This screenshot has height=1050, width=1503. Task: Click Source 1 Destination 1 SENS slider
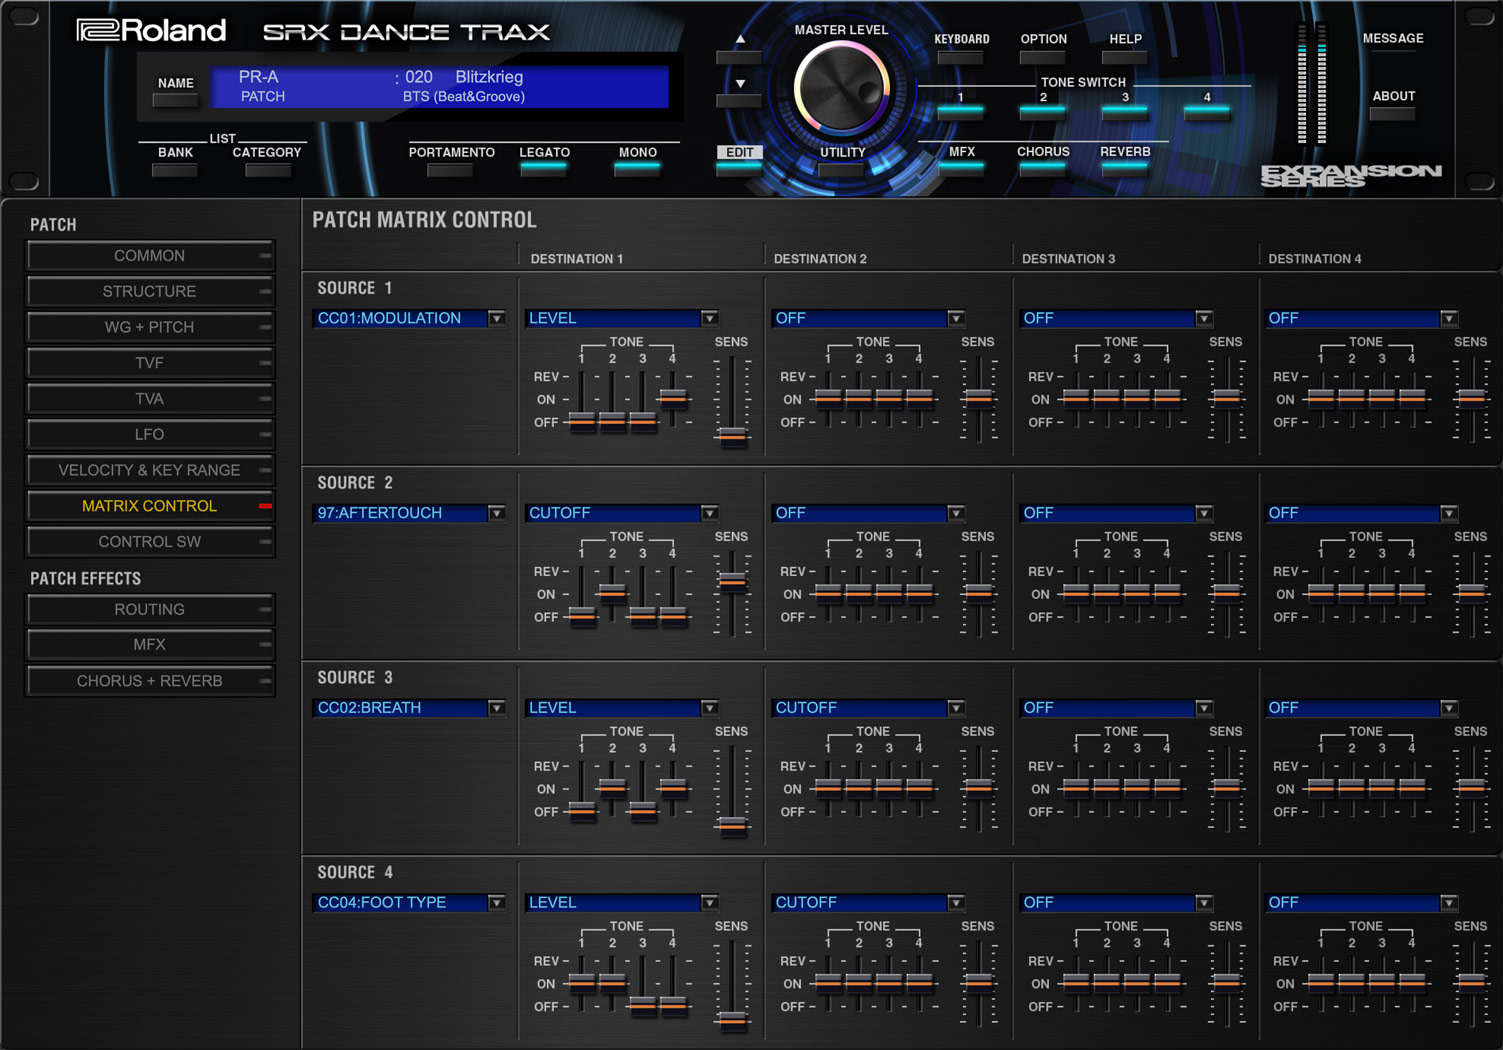(x=732, y=435)
